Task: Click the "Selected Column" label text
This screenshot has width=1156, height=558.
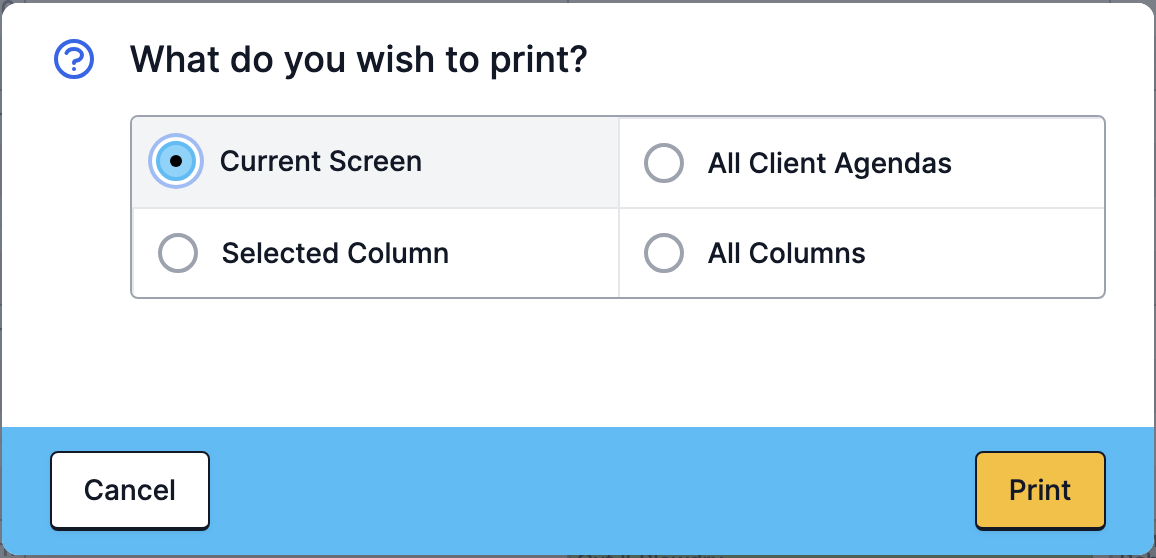Action: click(x=335, y=253)
